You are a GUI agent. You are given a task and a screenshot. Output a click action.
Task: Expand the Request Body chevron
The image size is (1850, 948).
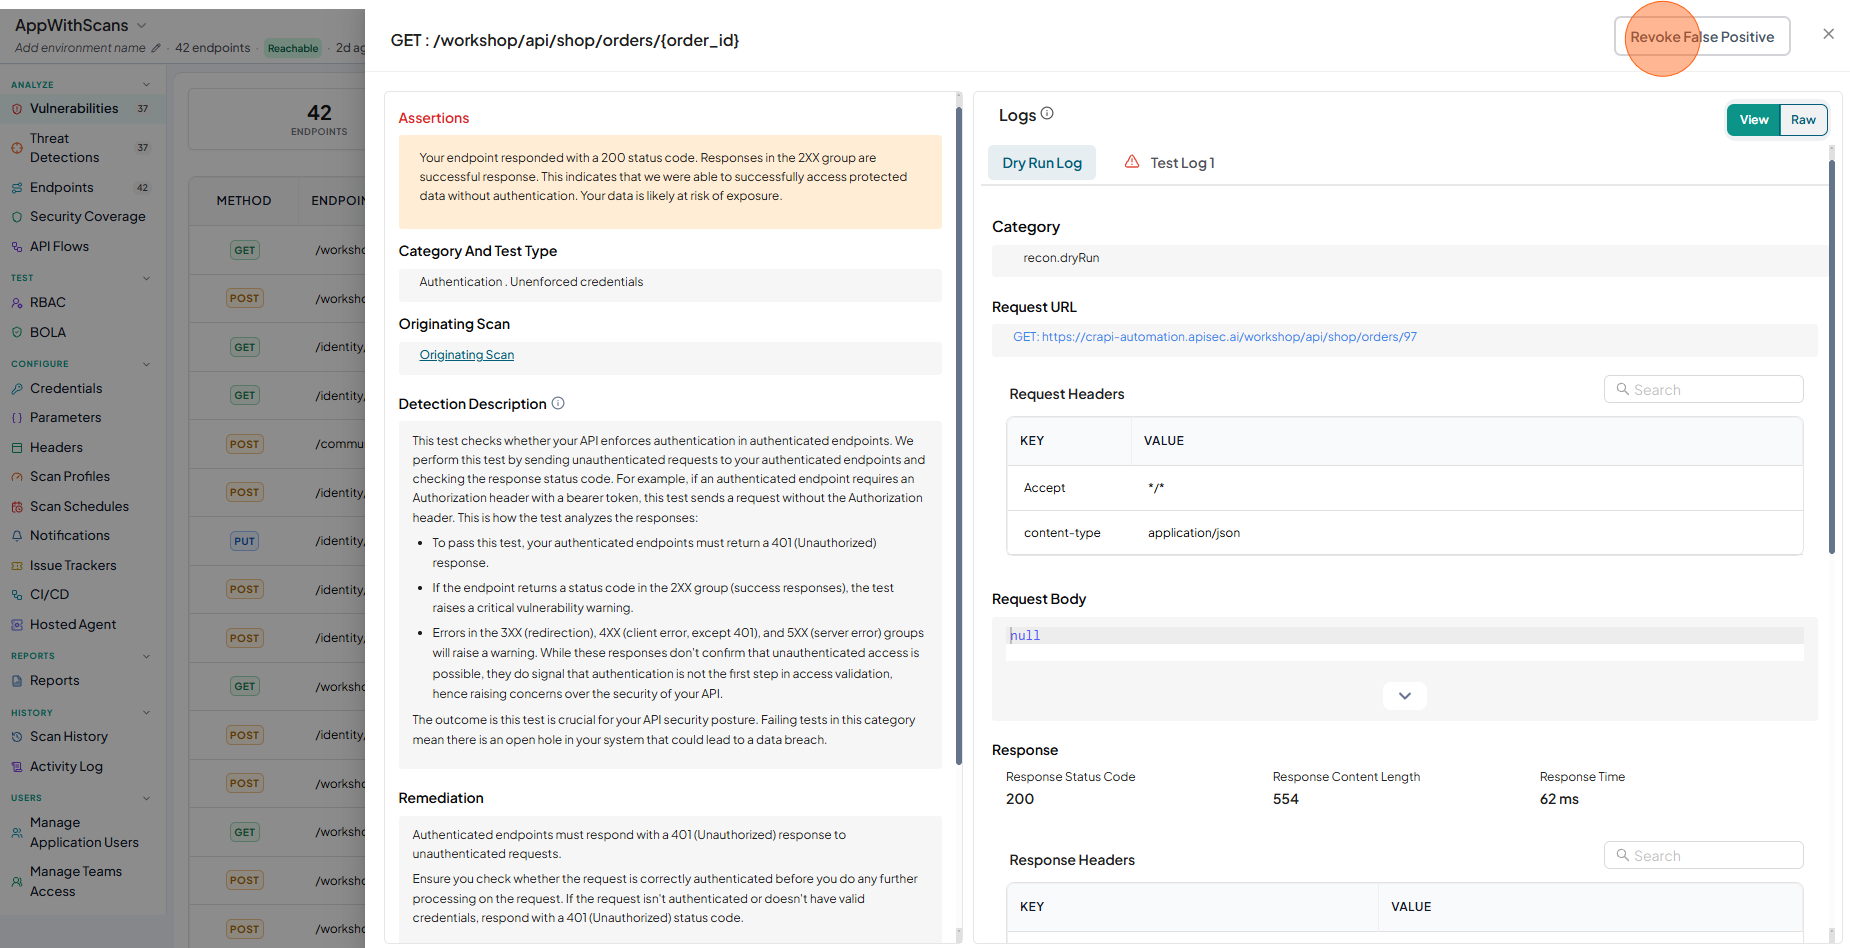point(1404,696)
